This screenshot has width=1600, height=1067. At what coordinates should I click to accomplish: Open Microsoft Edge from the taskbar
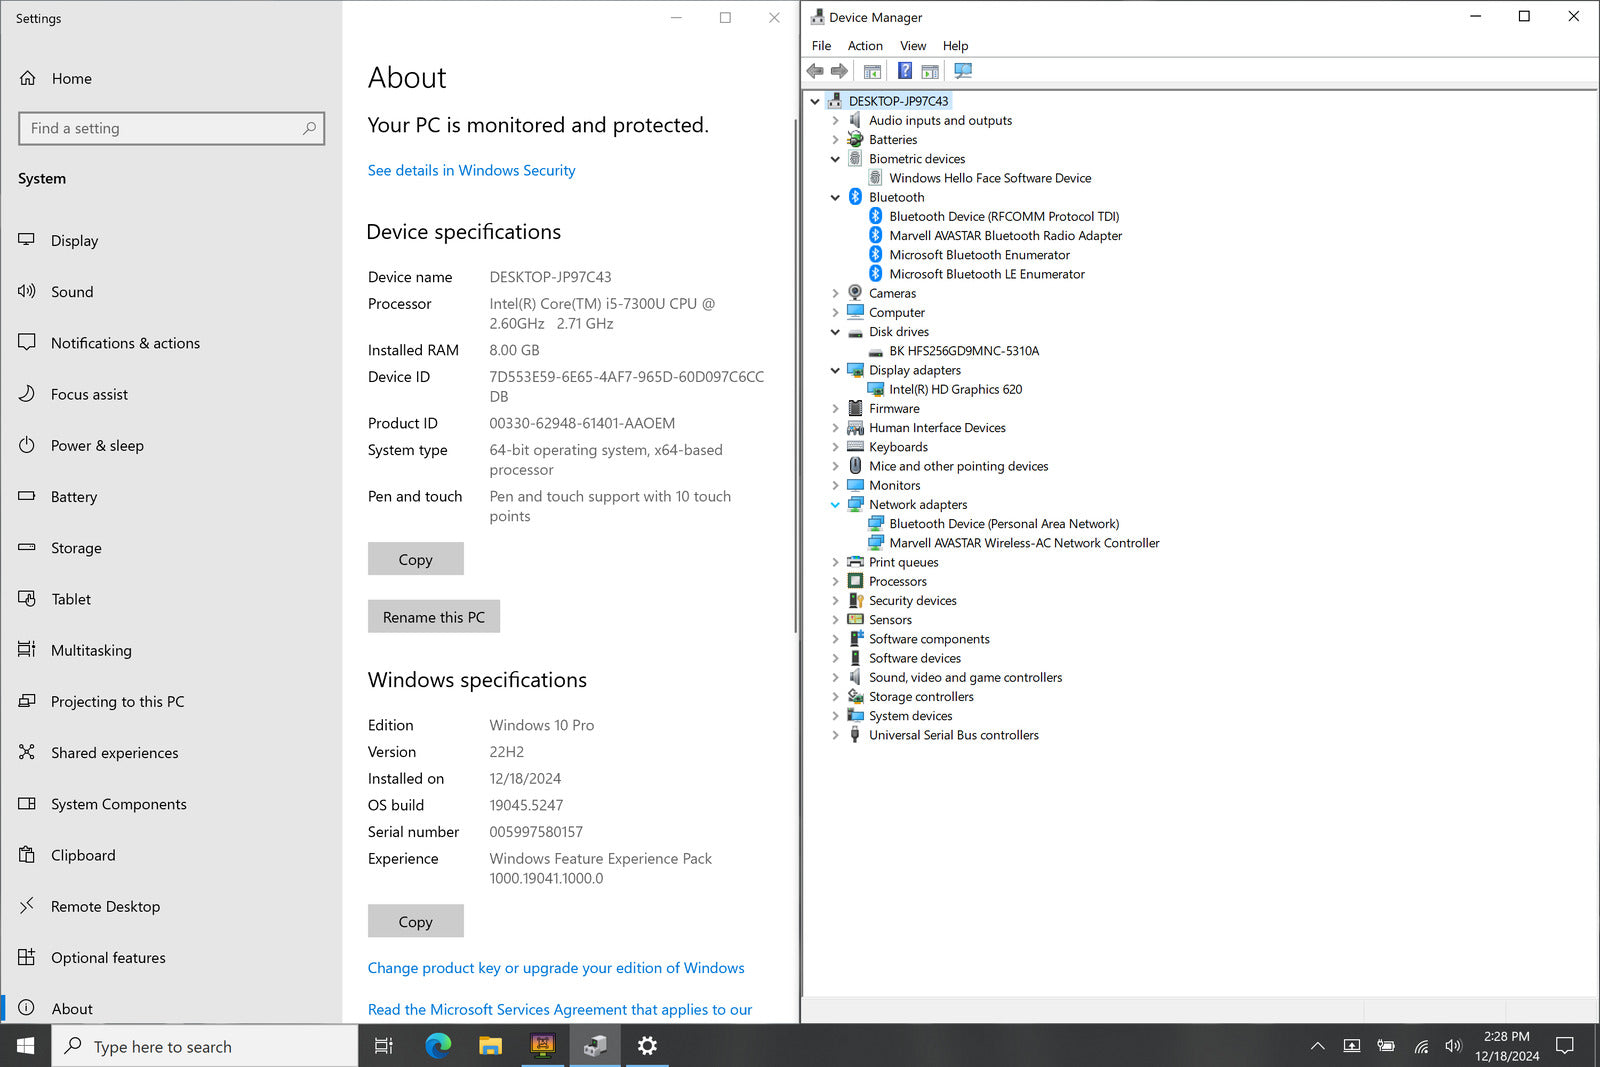[438, 1046]
